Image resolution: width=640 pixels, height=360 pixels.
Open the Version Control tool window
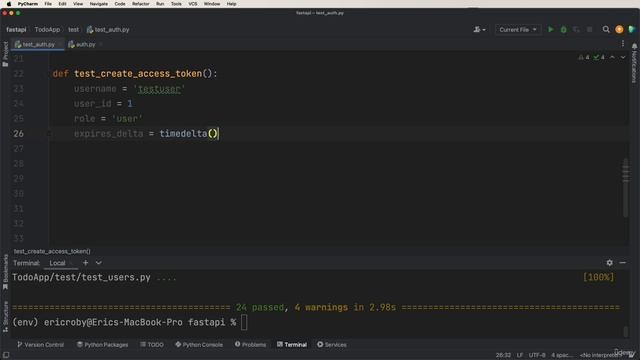pos(40,344)
